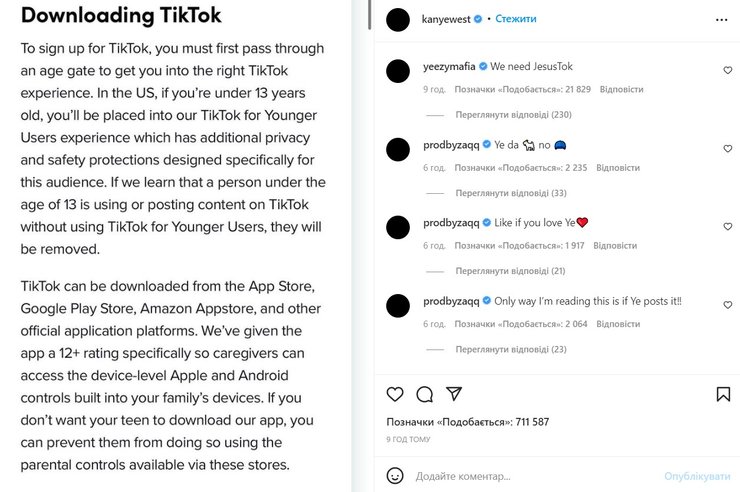
Task: Reply to the yeezymafia comment
Action: click(621, 89)
